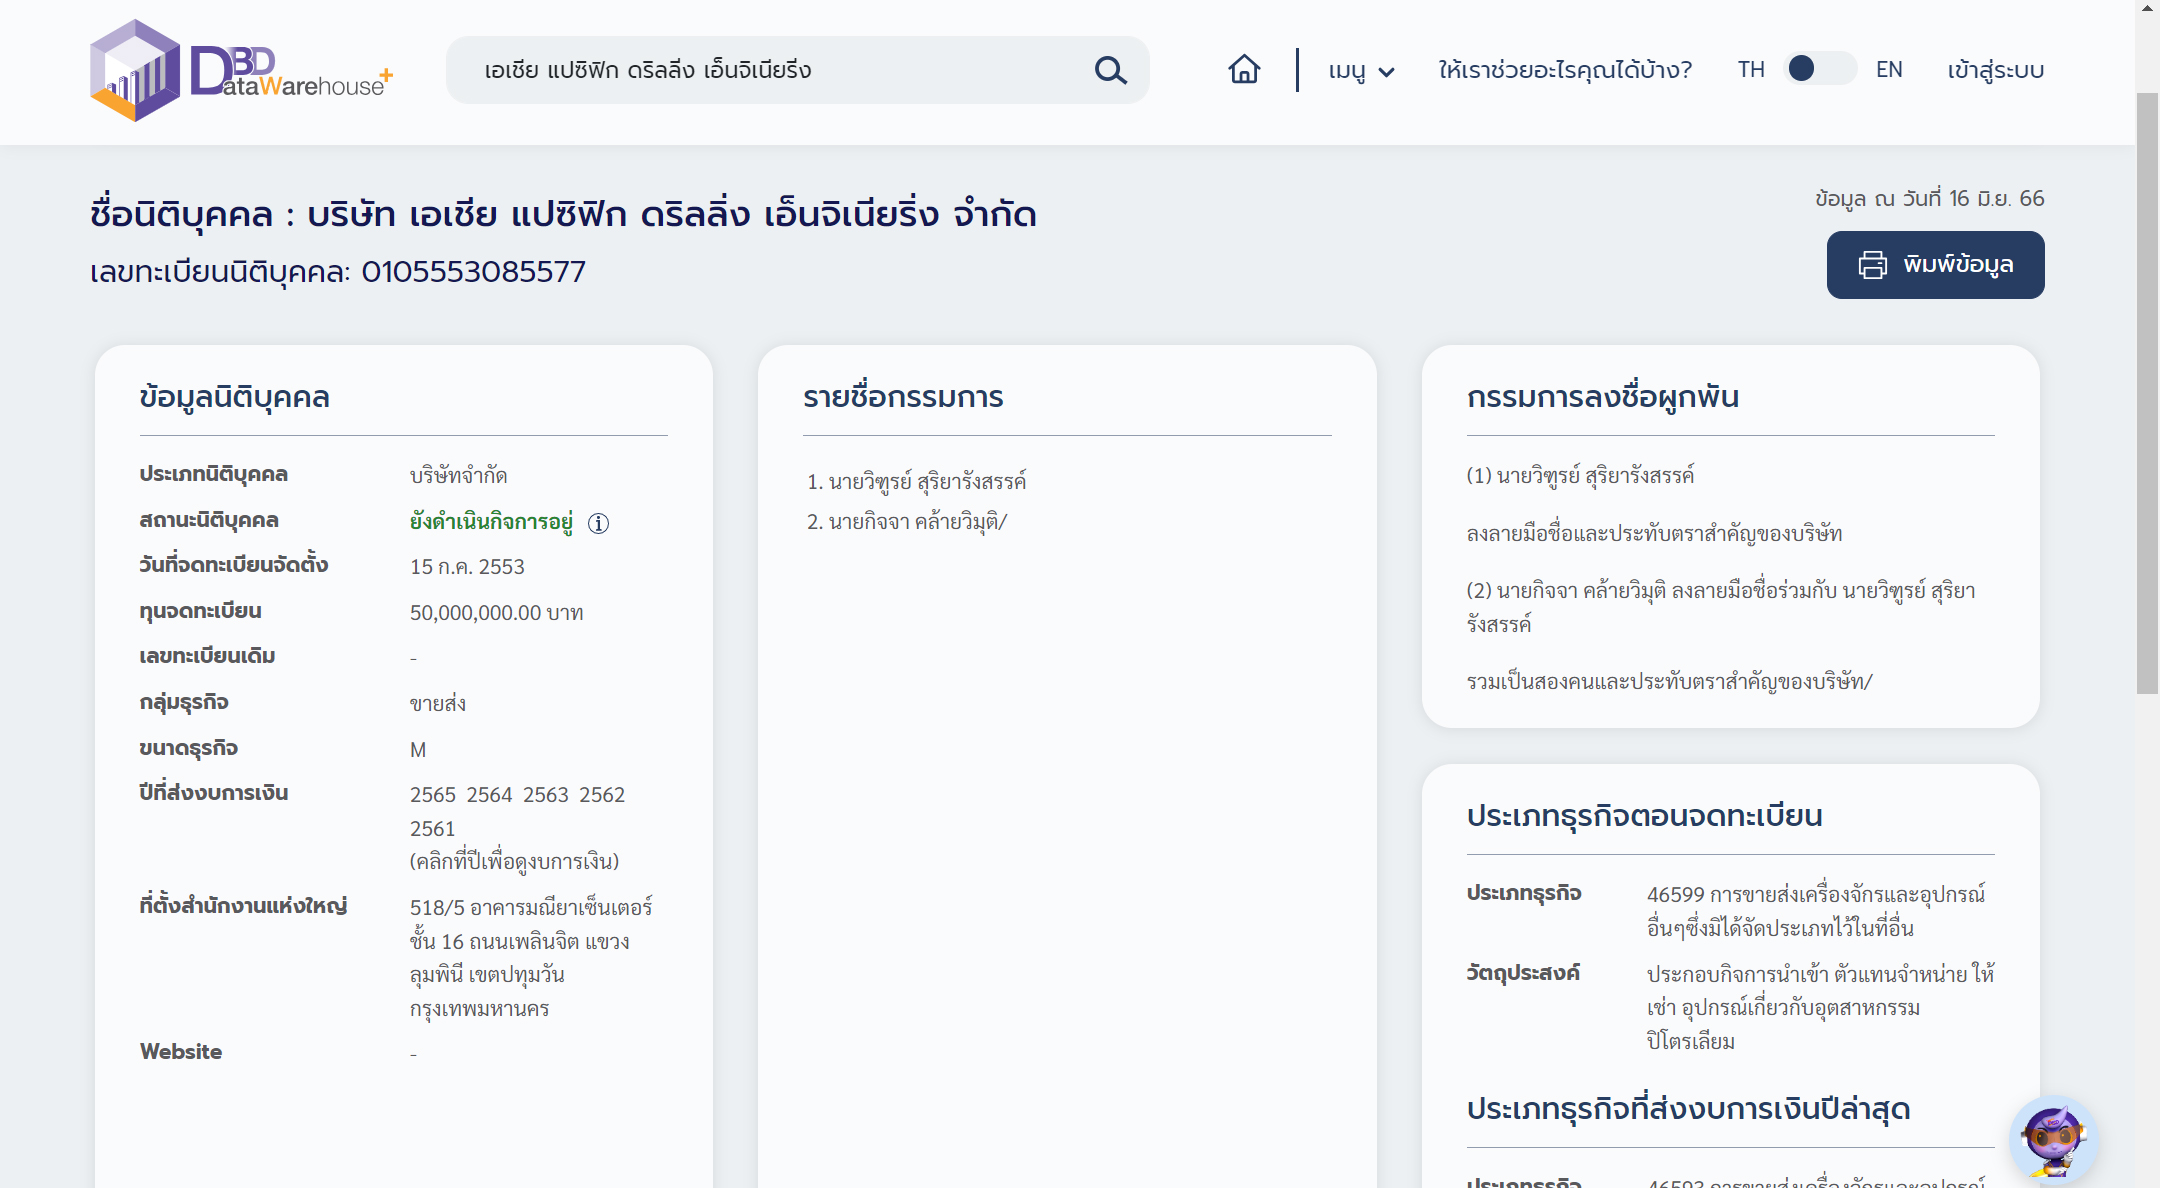Click the search magnifier icon
The image size is (2160, 1188).
(1110, 70)
